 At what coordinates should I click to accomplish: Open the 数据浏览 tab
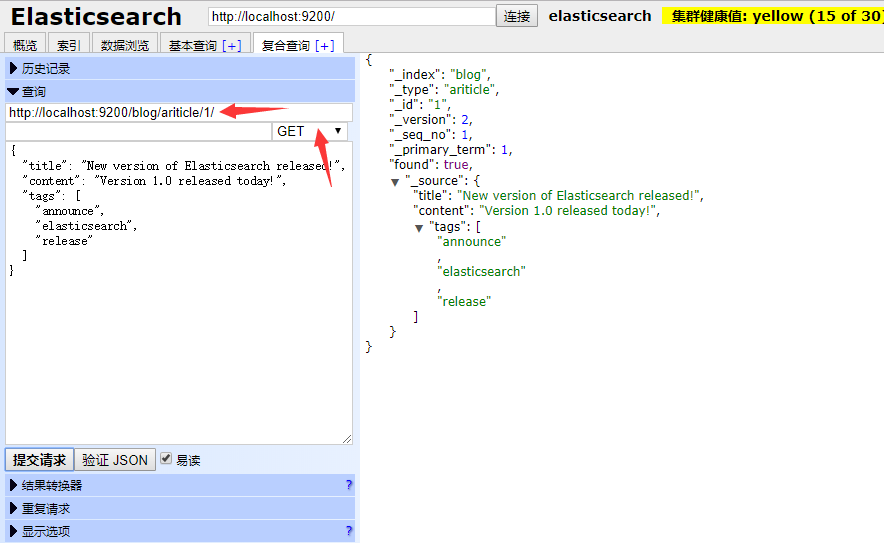tap(125, 45)
